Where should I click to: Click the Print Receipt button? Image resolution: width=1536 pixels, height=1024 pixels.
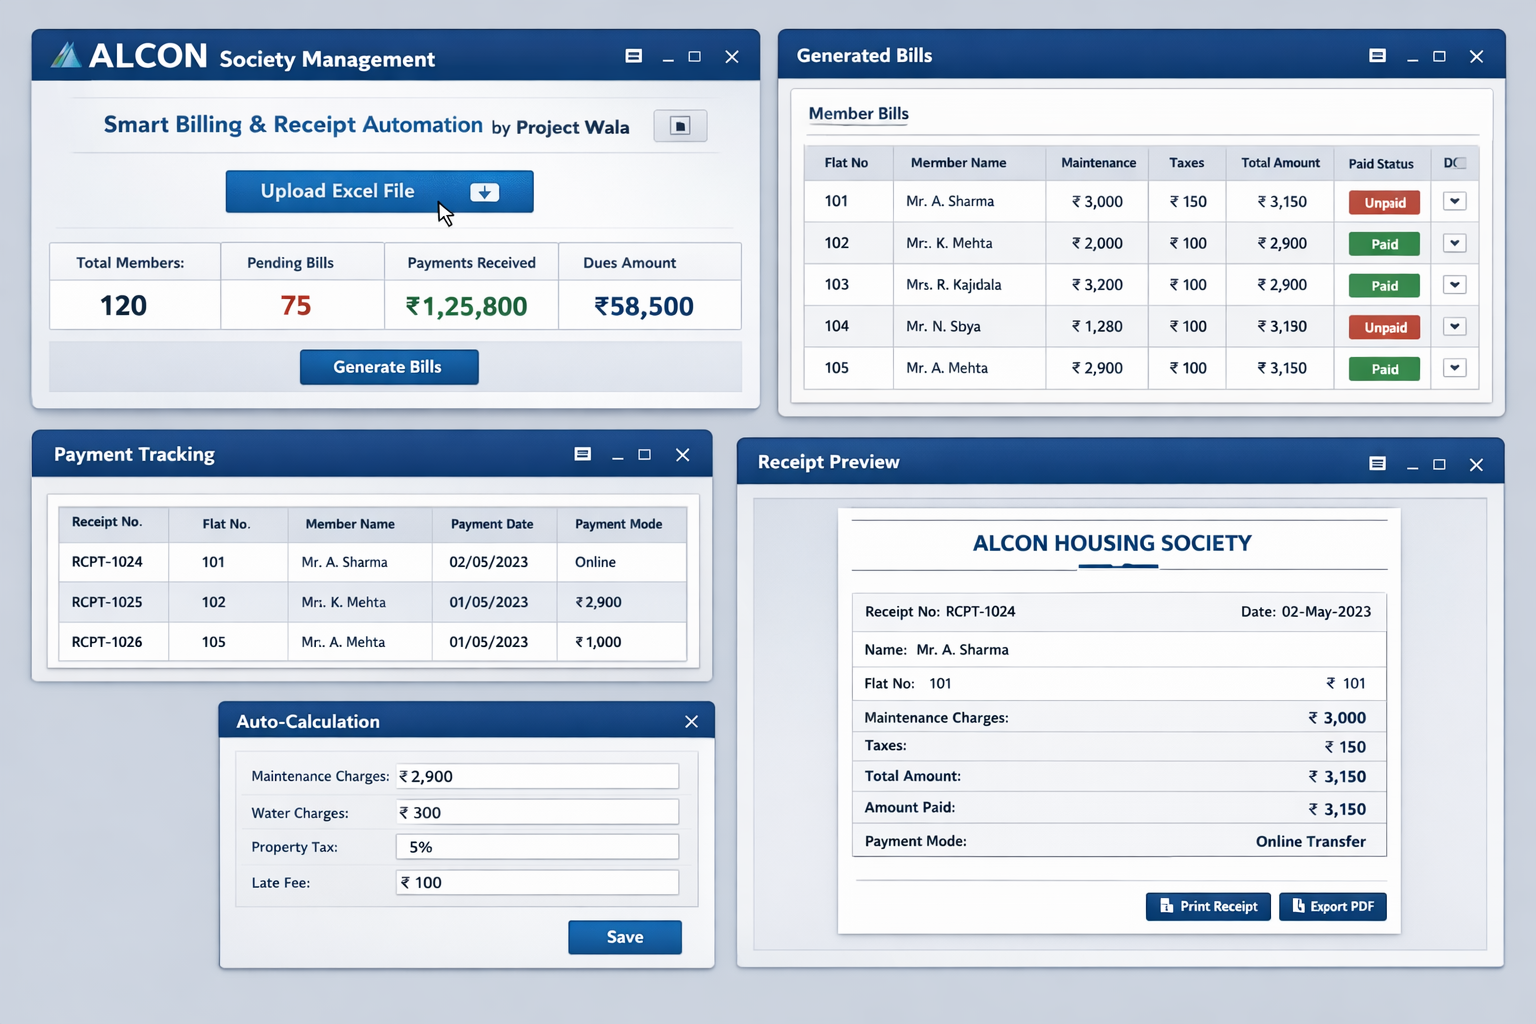click(1208, 907)
